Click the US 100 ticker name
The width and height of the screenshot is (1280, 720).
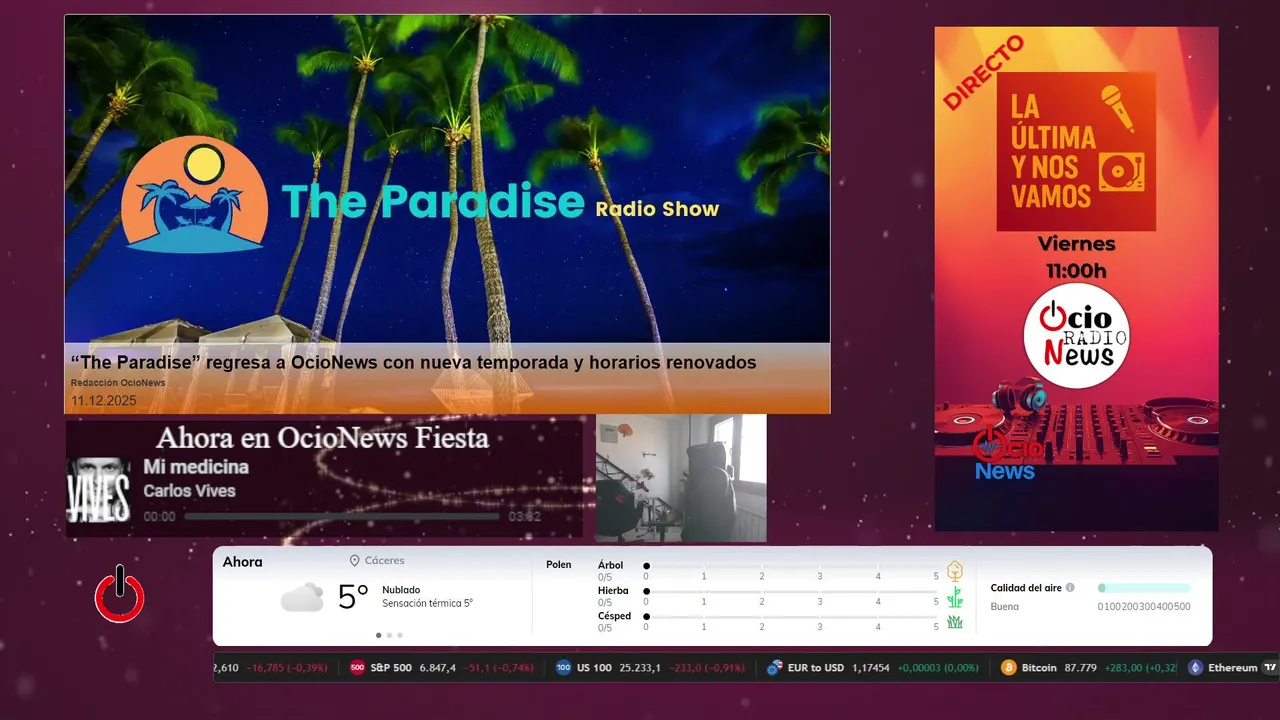[x=594, y=667]
